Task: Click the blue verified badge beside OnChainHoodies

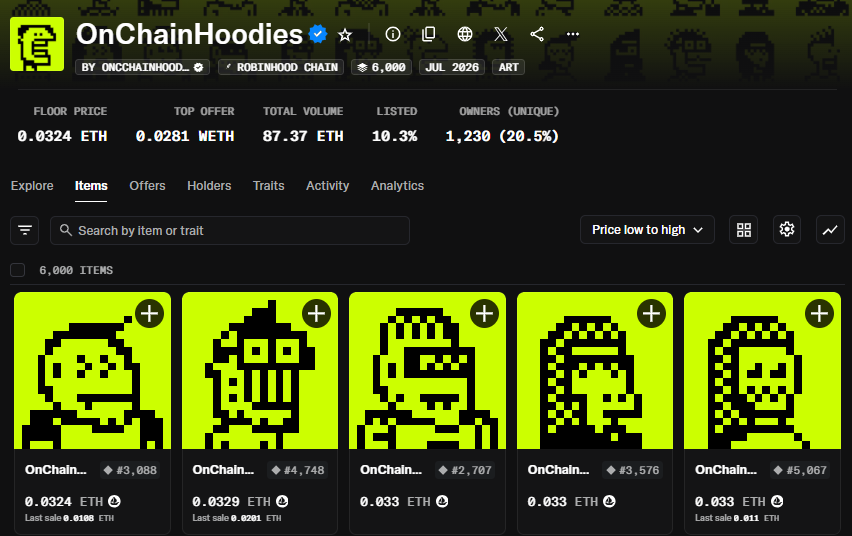Action: 318,34
